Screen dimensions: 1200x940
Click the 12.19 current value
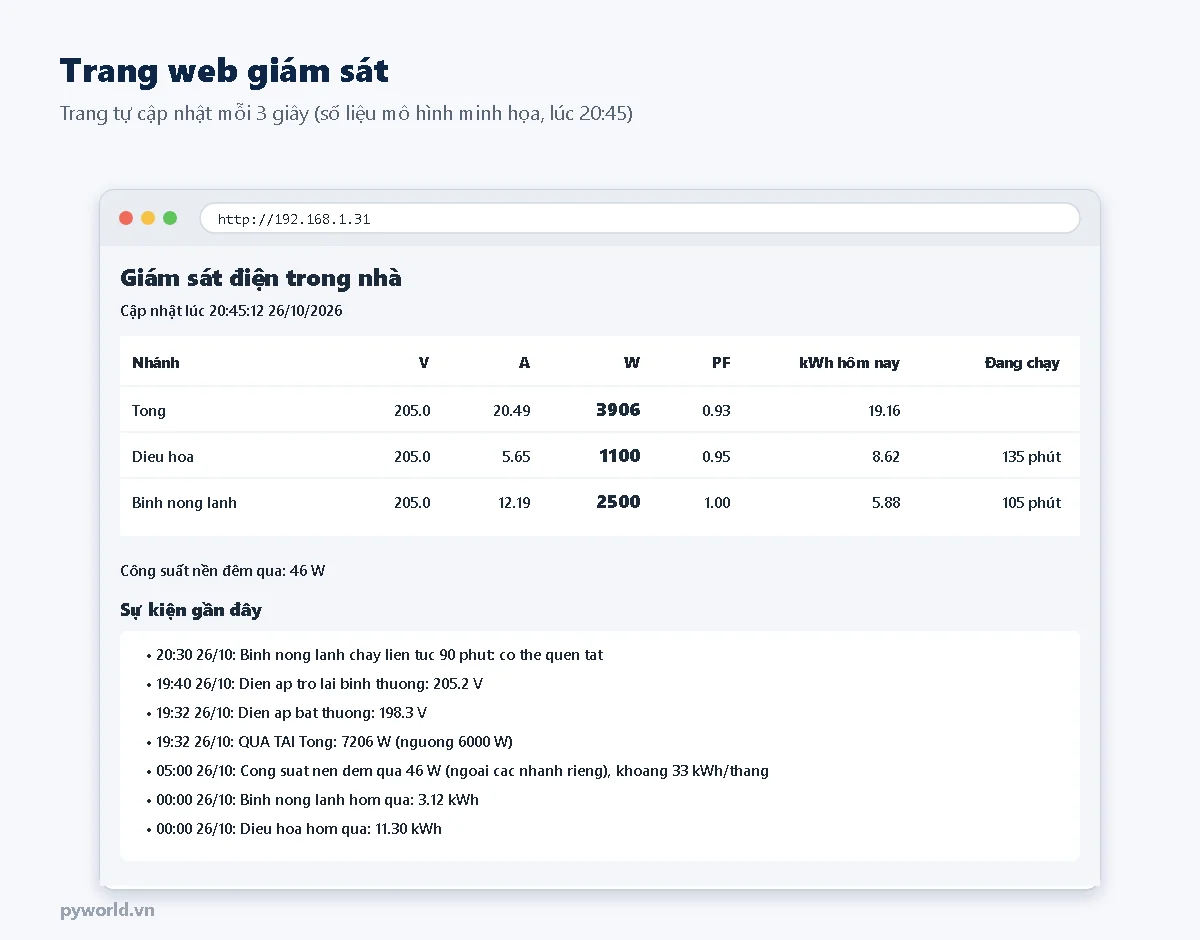(514, 503)
